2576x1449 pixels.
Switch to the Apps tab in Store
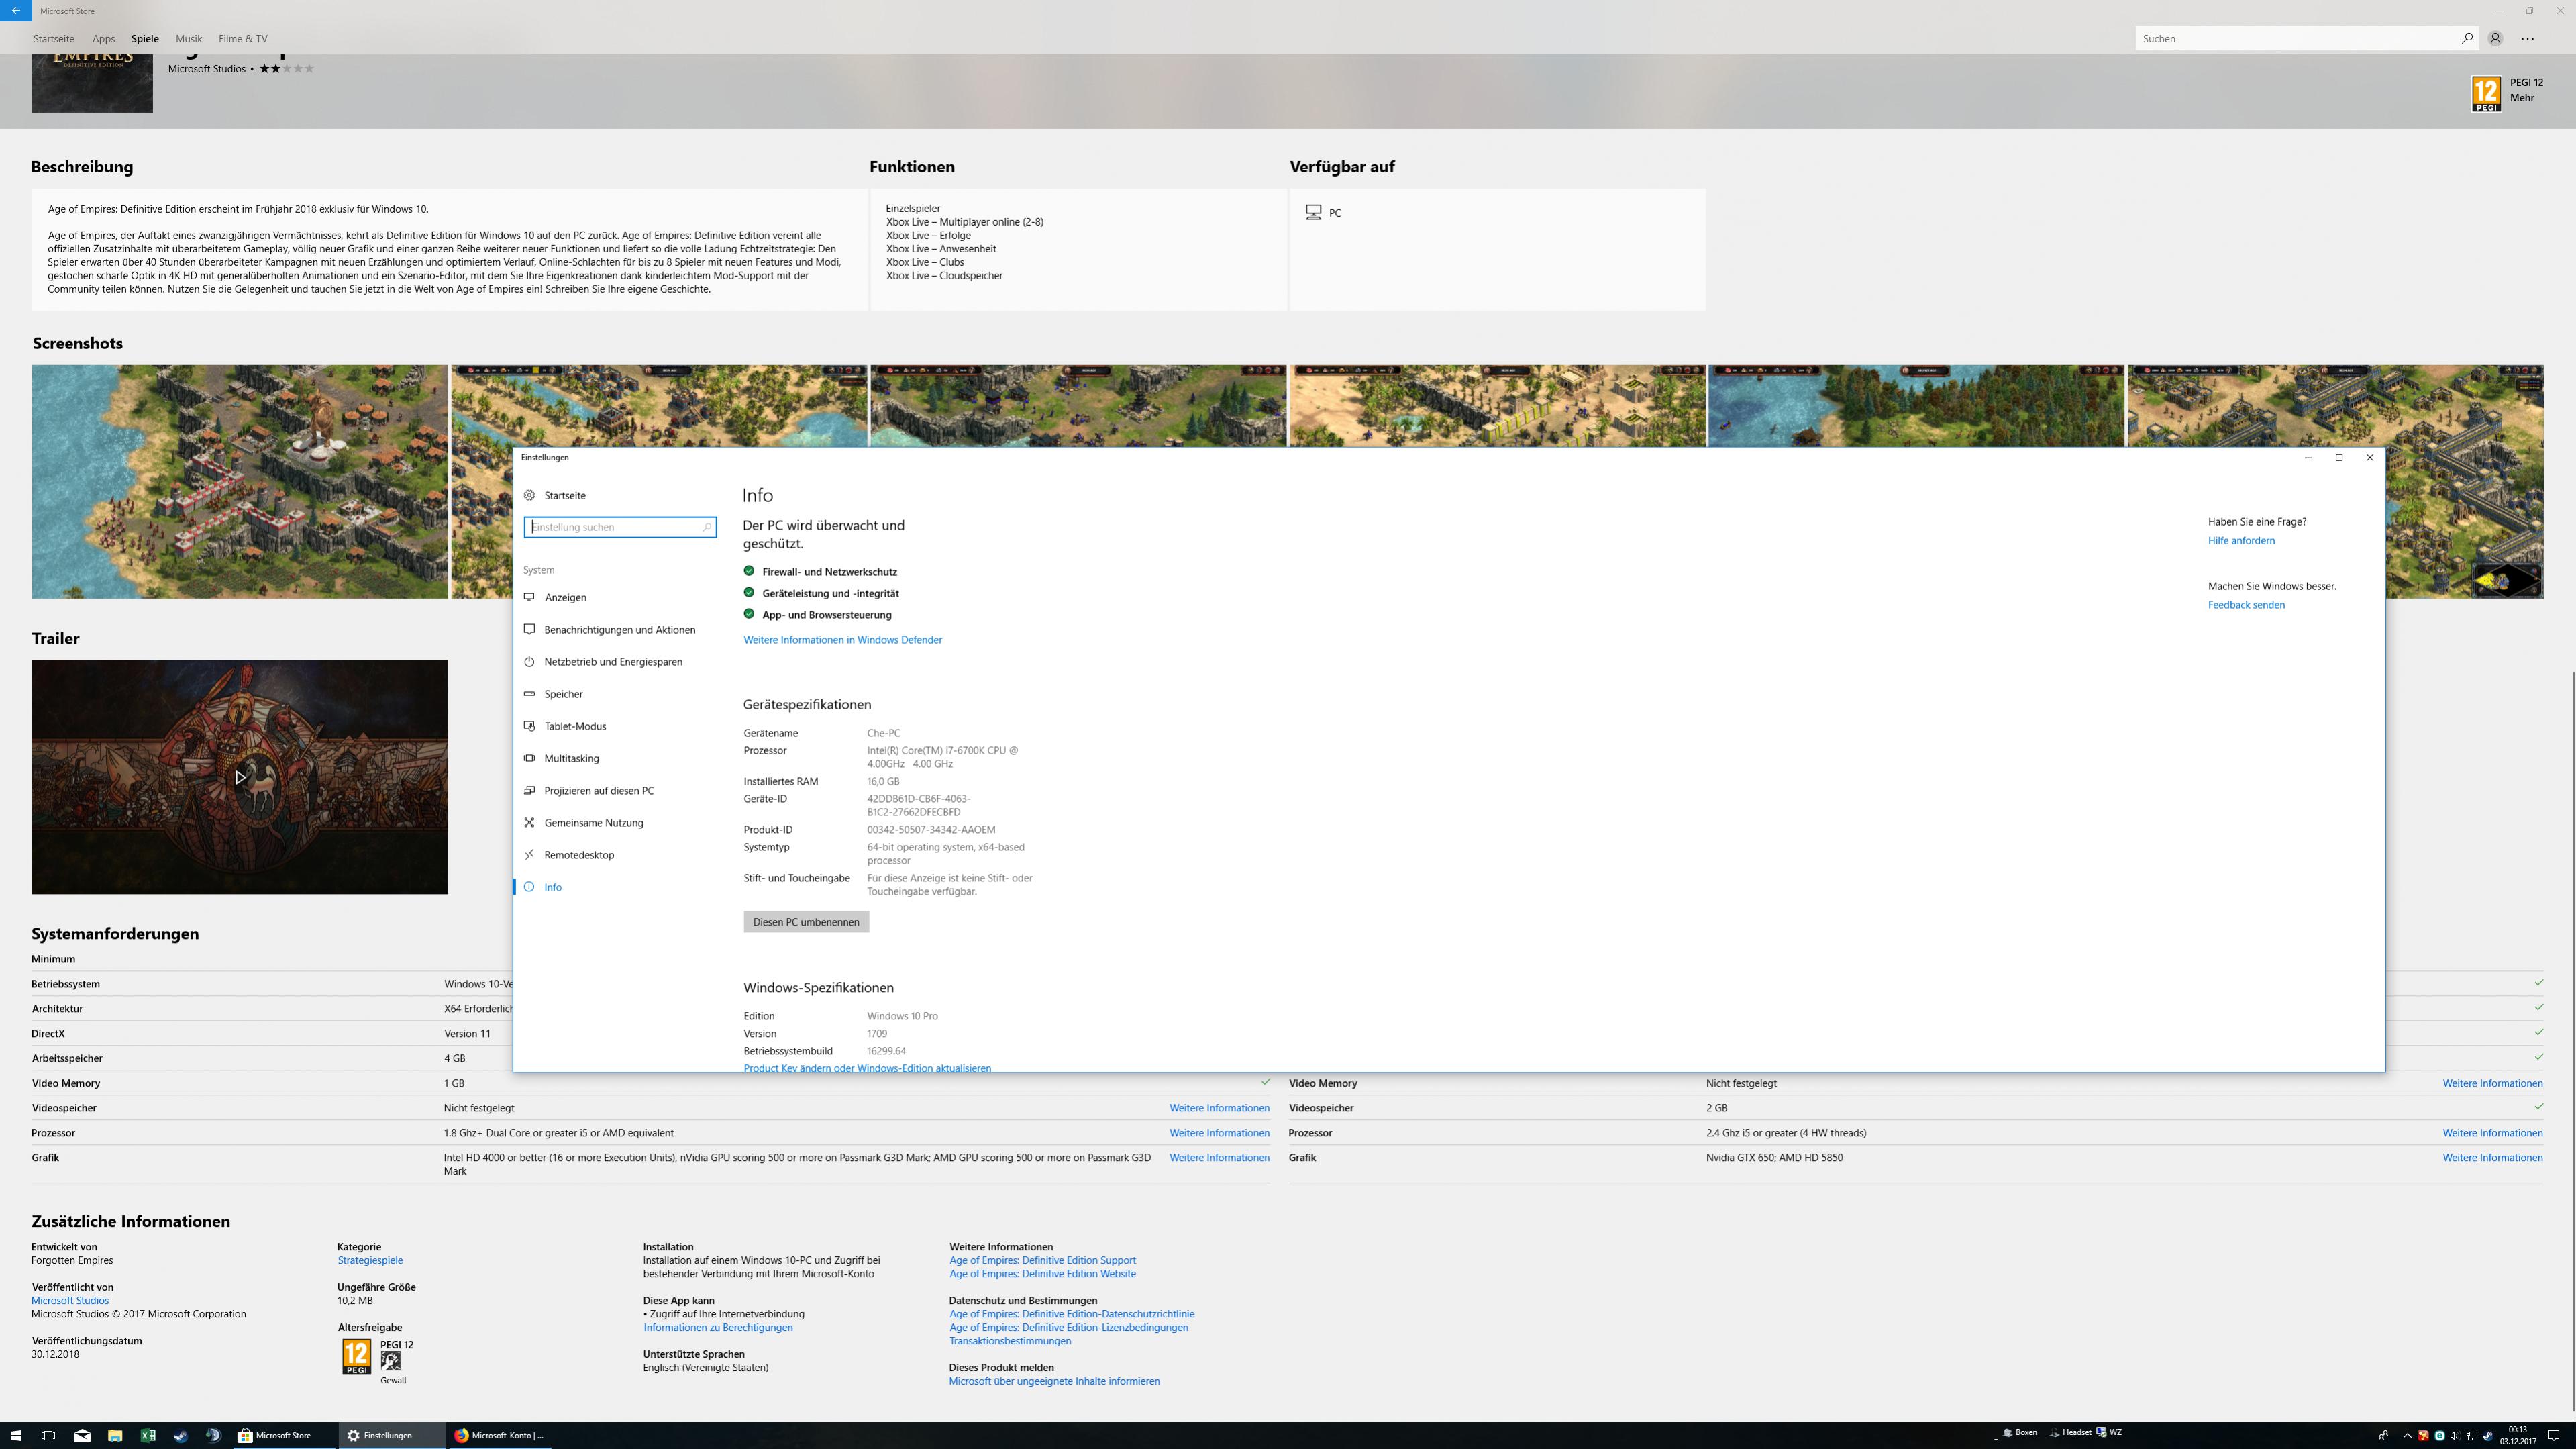[103, 38]
